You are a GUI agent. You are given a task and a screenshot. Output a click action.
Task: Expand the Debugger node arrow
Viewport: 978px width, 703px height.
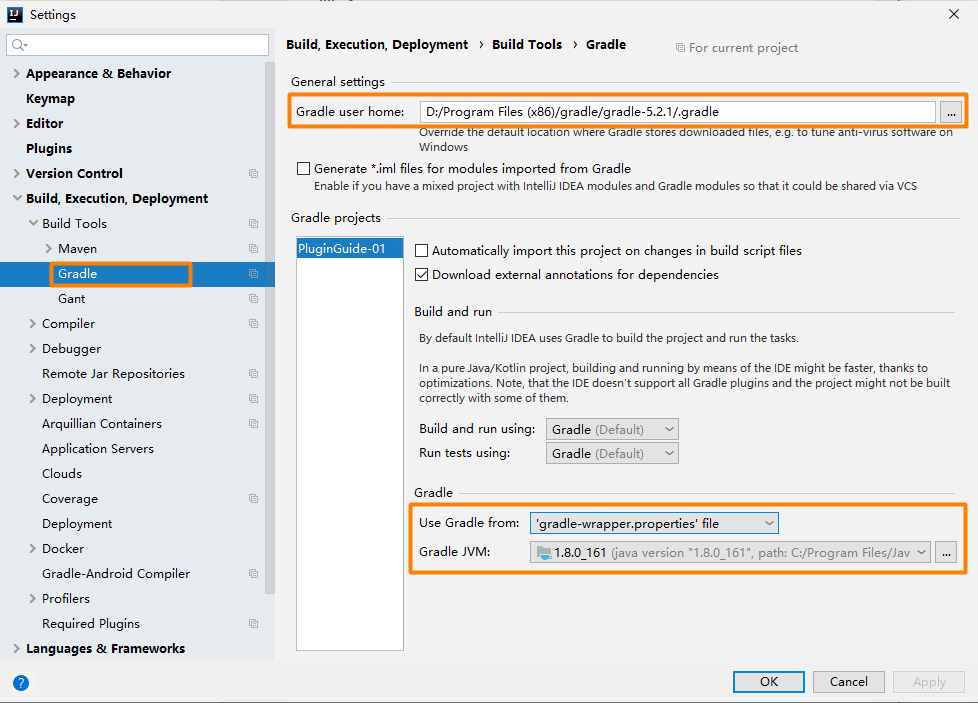(33, 349)
